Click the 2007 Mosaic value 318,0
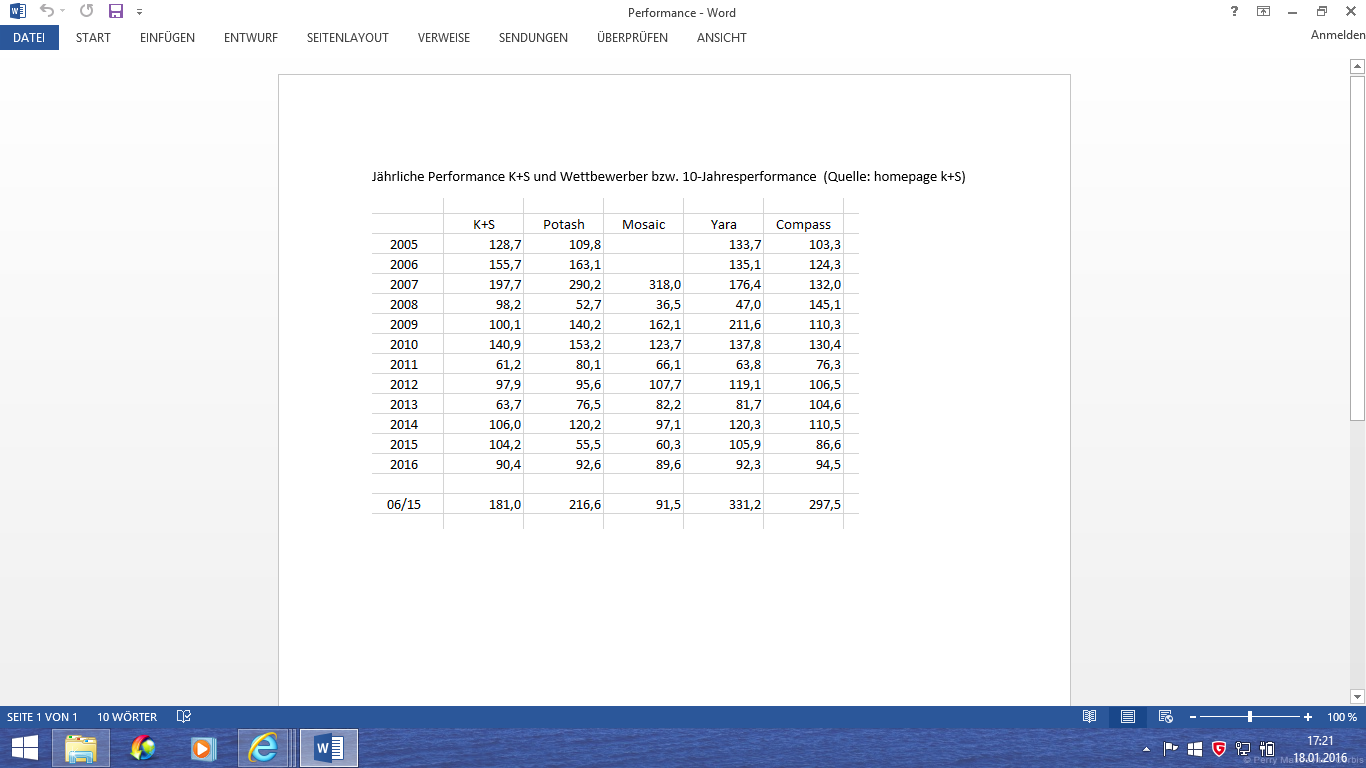Viewport: 1366px width, 768px height. click(x=664, y=284)
